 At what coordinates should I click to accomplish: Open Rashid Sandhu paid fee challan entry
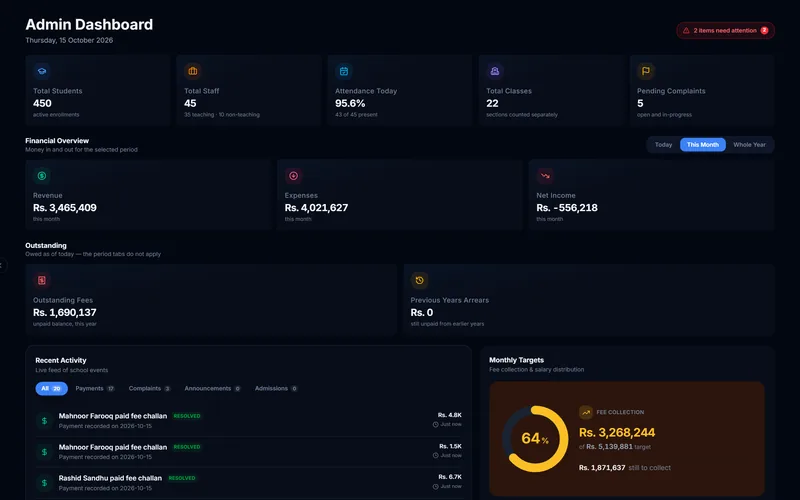click(x=249, y=483)
